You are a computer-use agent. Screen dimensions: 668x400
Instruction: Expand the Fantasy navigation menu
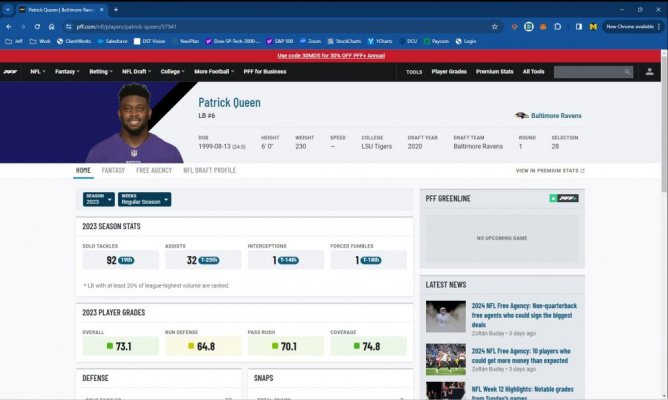[67, 72]
